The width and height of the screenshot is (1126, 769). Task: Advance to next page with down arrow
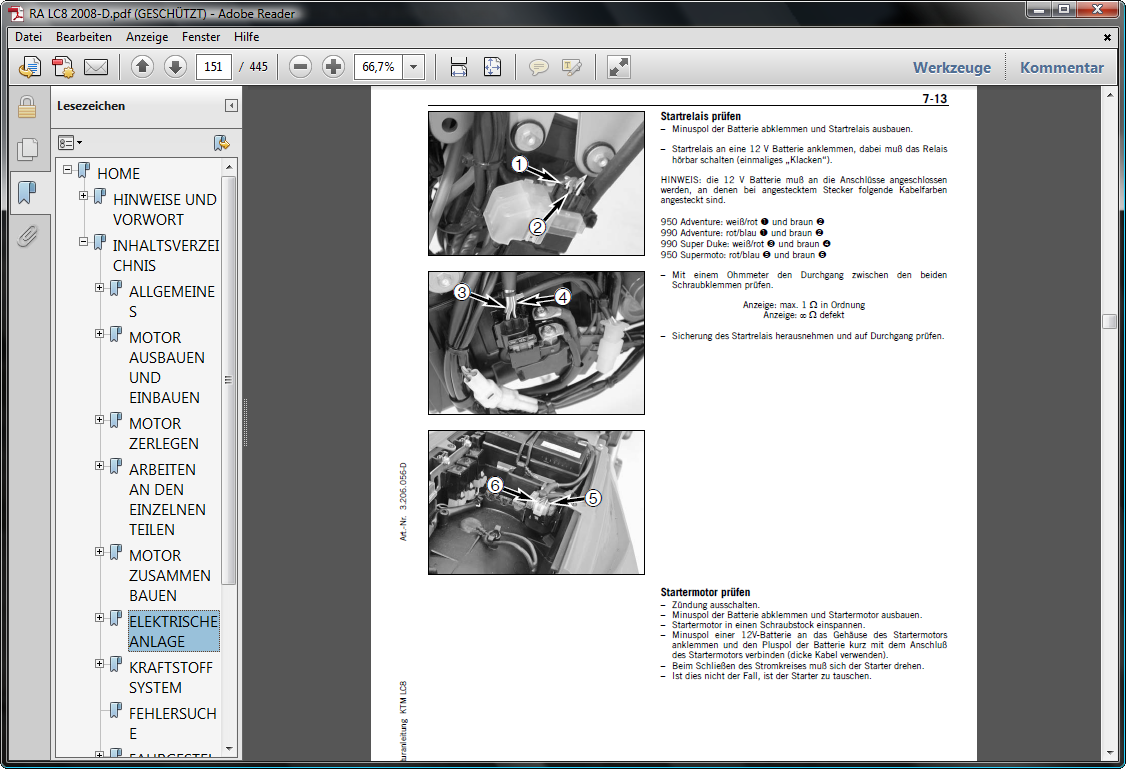coord(175,67)
